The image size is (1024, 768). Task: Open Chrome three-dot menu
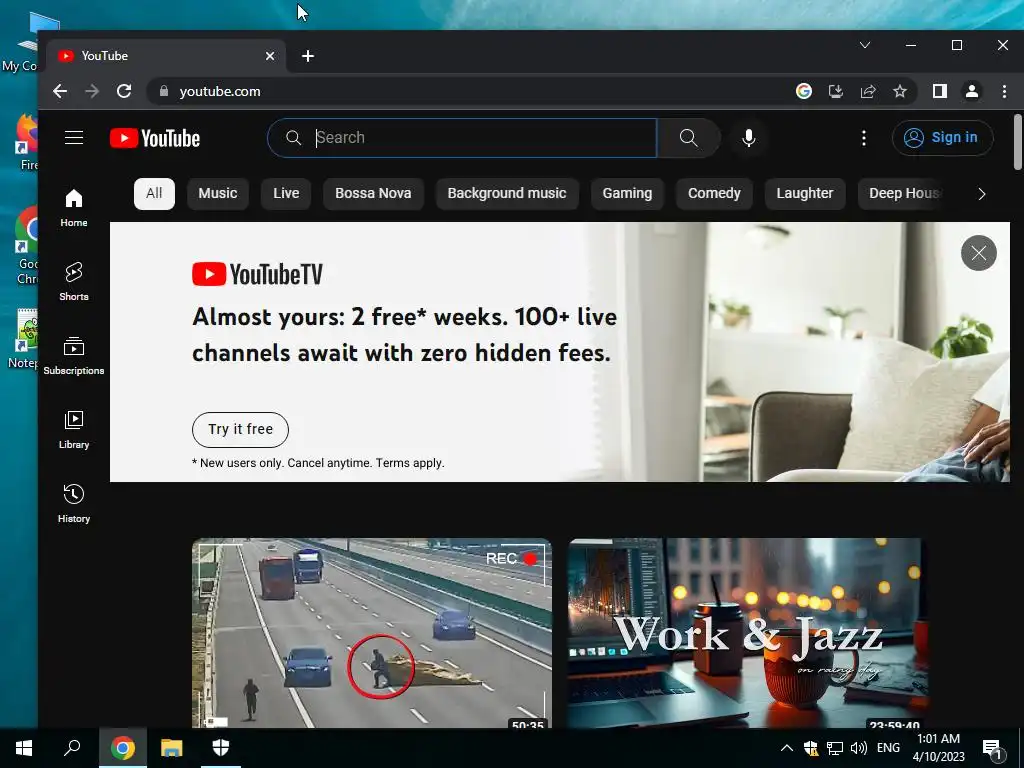[x=1004, y=91]
